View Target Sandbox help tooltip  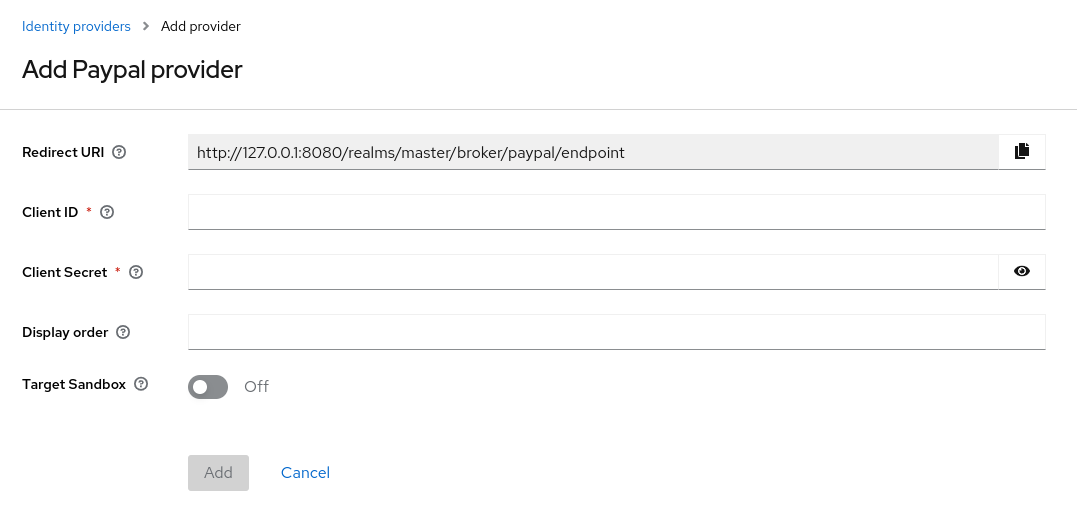(141, 384)
